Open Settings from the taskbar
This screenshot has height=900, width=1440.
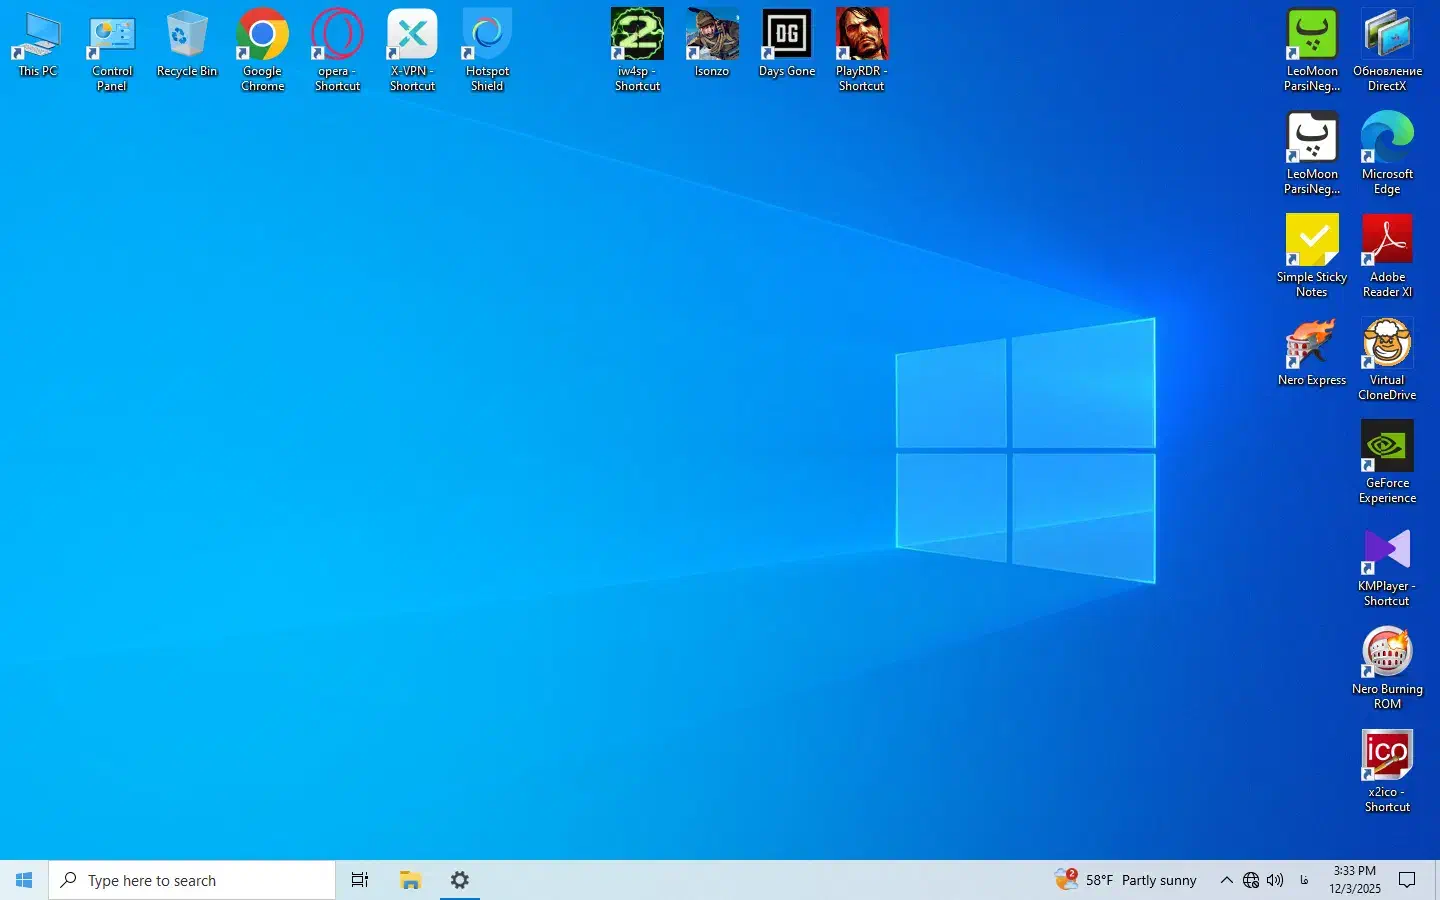pos(459,880)
